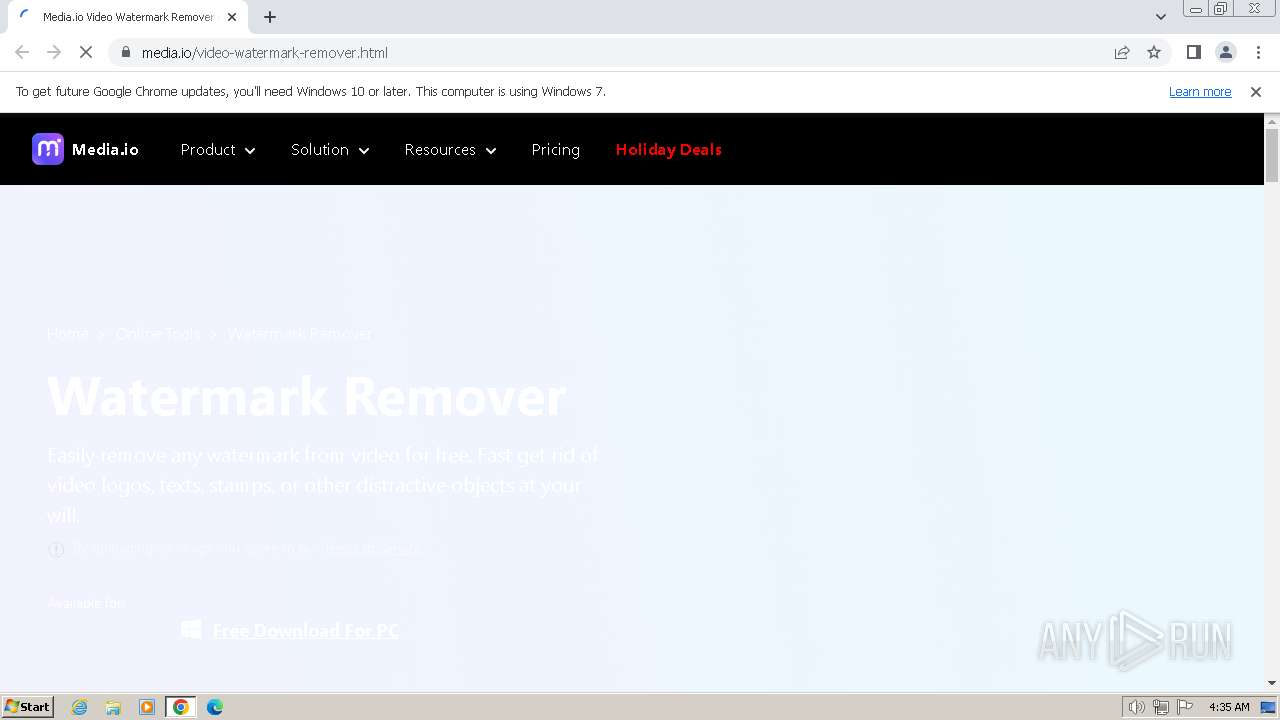Screen dimensions: 1280x720
Task: Launch Internet Explorer from taskbar
Action: [80, 707]
